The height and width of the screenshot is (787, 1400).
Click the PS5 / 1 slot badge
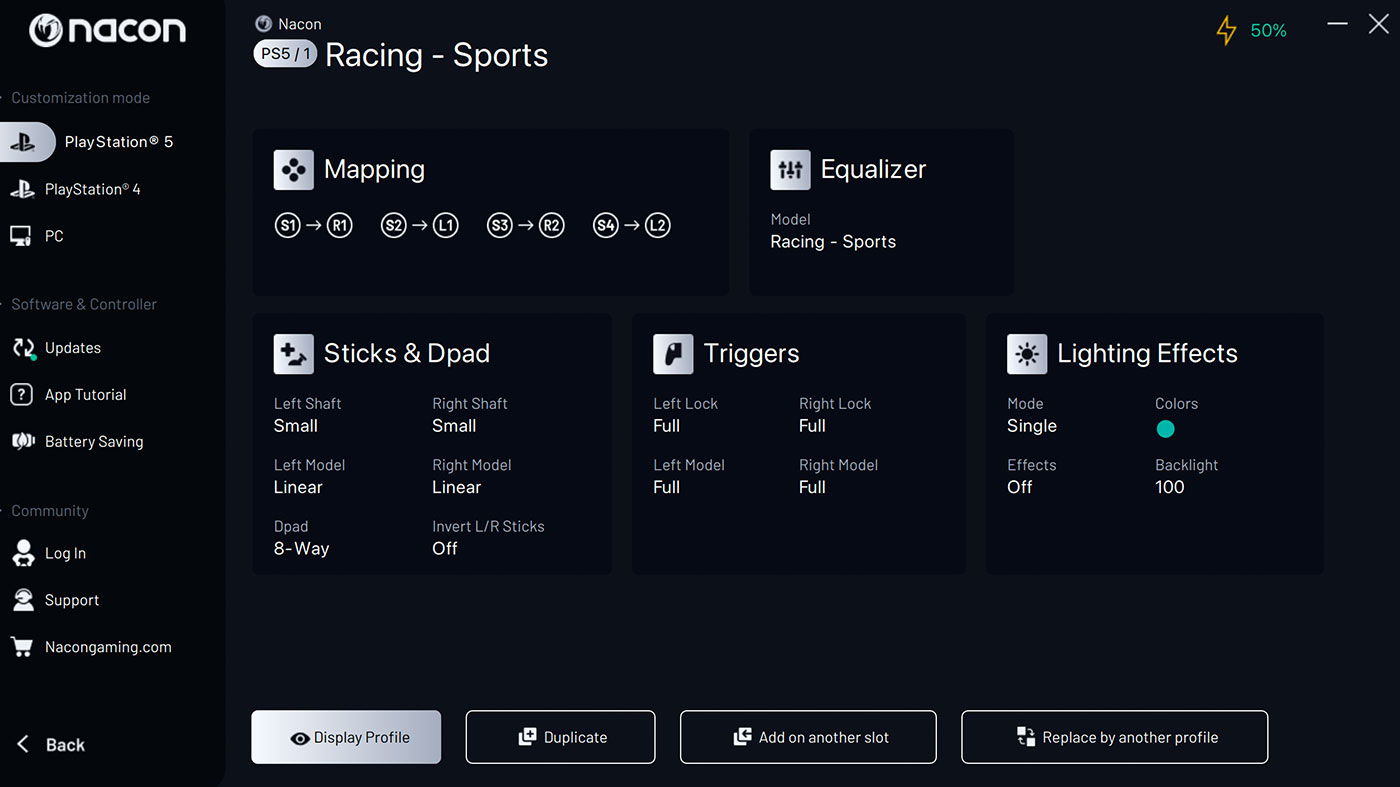pos(285,54)
